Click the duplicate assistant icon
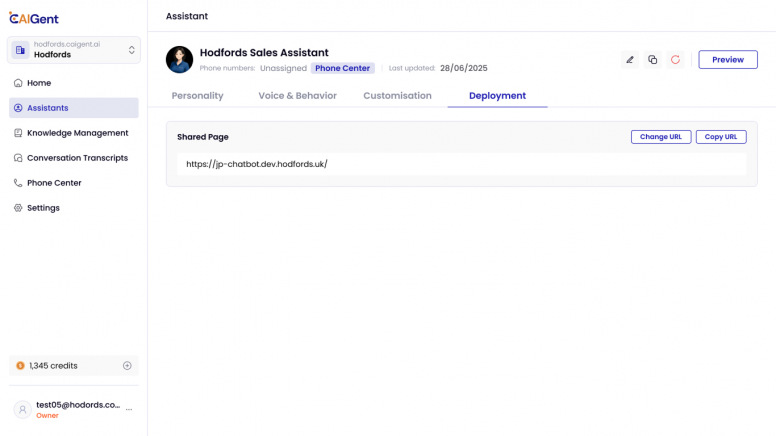This screenshot has width=776, height=436. [653, 60]
